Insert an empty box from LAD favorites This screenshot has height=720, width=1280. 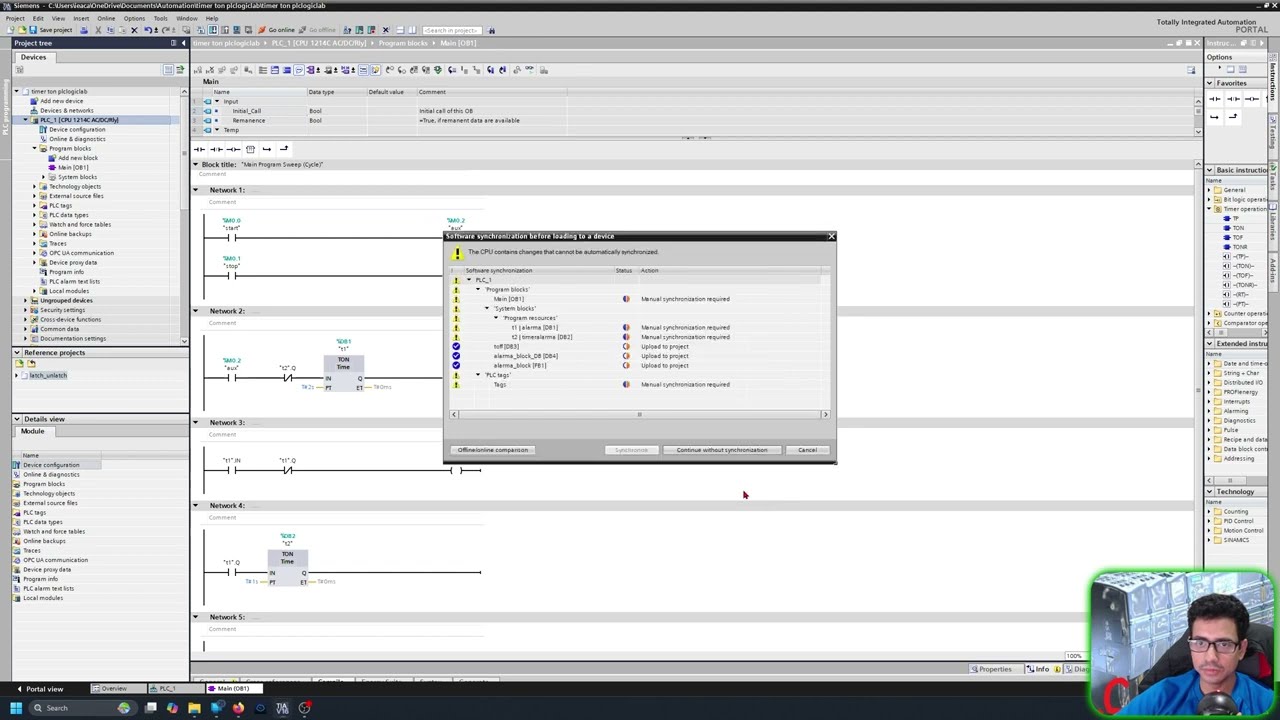(x=250, y=149)
